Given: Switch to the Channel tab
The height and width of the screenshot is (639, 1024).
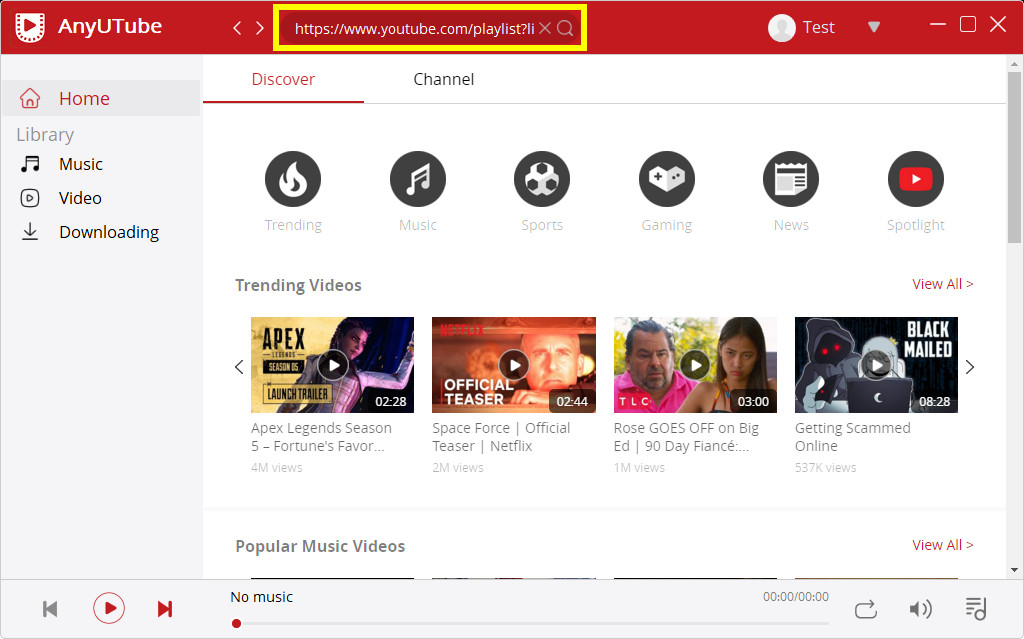Looking at the screenshot, I should click(443, 79).
